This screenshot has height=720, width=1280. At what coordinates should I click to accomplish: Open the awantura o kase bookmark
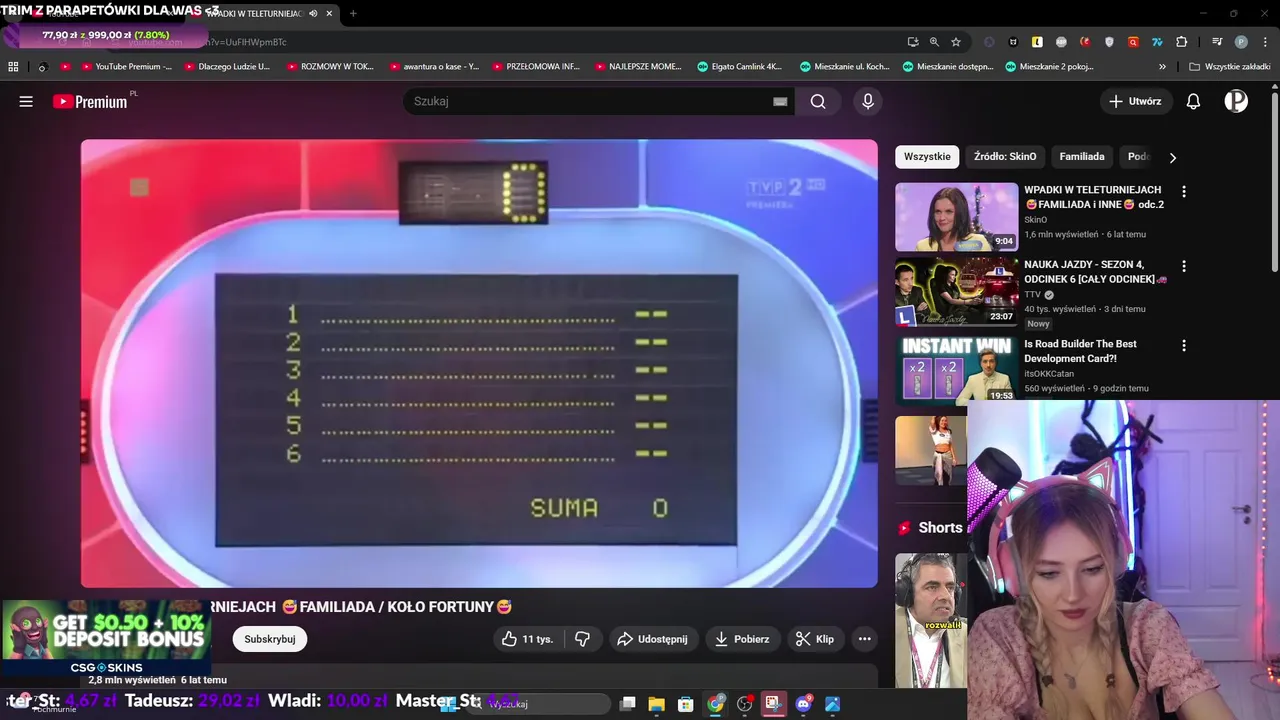pos(433,67)
